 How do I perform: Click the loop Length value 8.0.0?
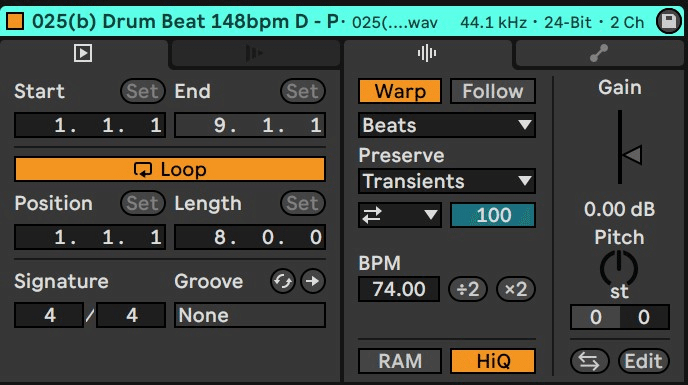pyautogui.click(x=250, y=237)
